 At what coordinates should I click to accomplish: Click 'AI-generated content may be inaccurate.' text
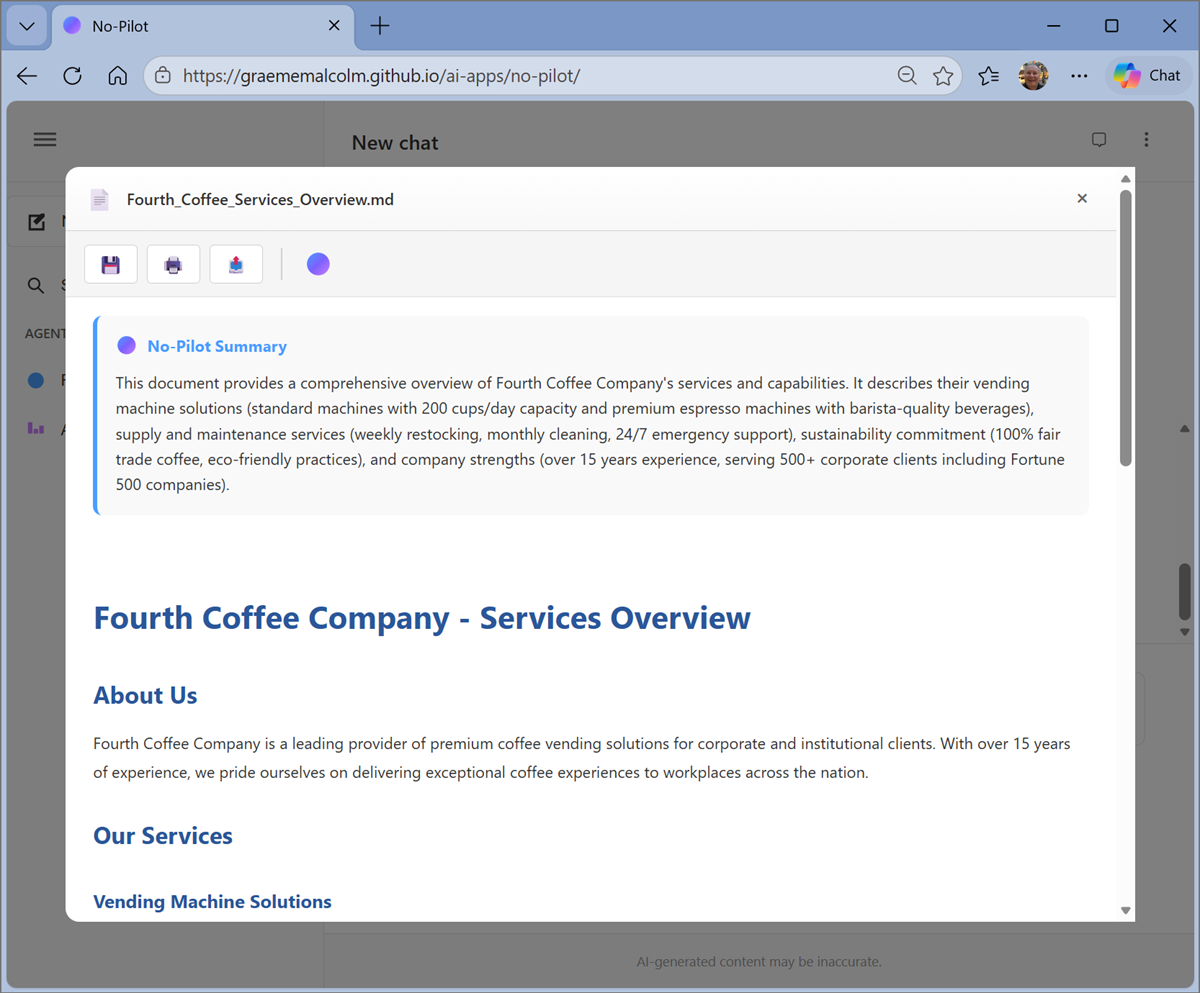(759, 962)
